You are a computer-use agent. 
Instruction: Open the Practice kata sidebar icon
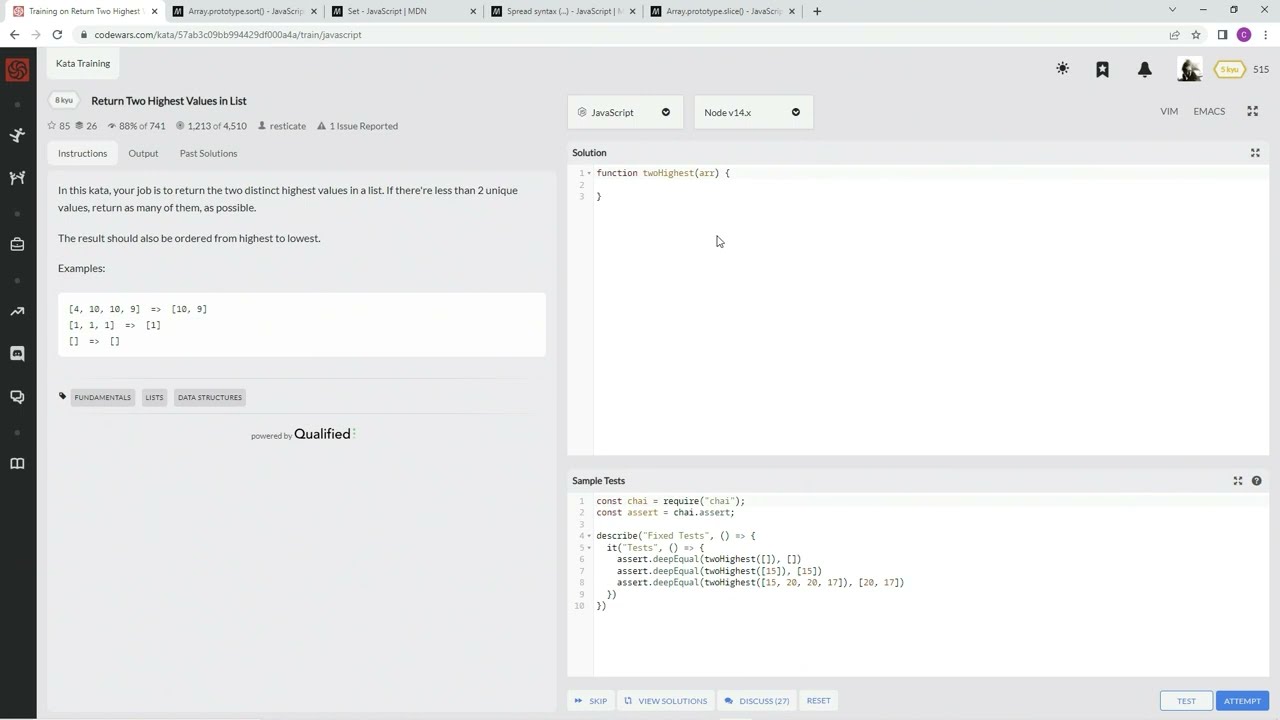click(17, 135)
